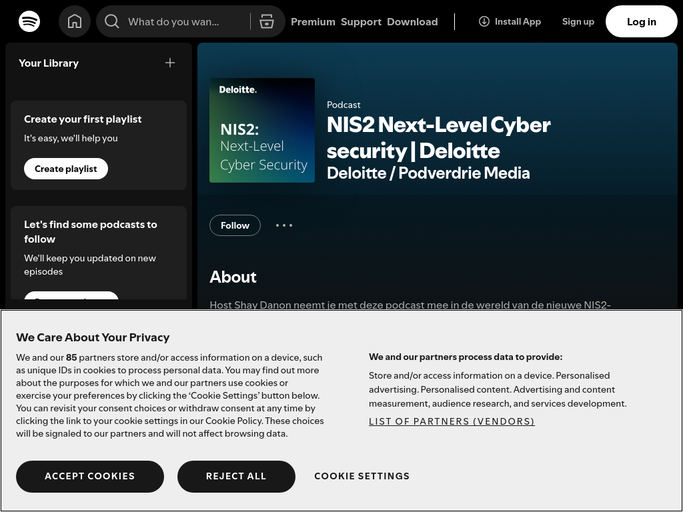Click the search magnifier icon
The height and width of the screenshot is (512, 683).
tap(112, 21)
